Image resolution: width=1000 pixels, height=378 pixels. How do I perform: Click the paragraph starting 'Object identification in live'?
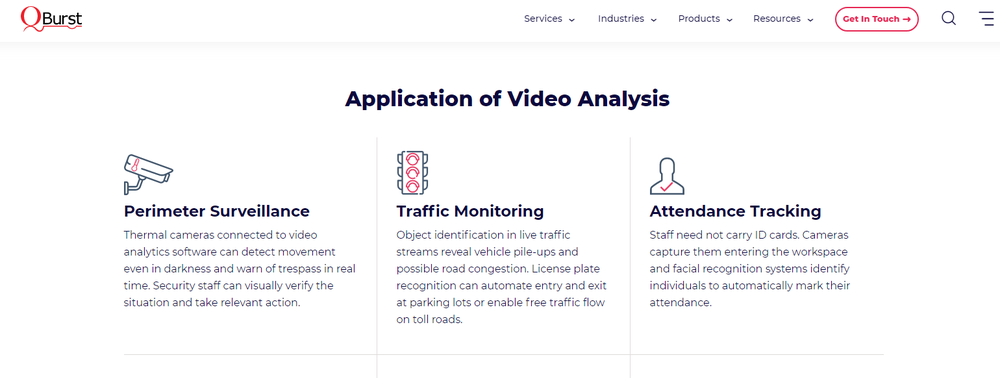click(x=501, y=277)
